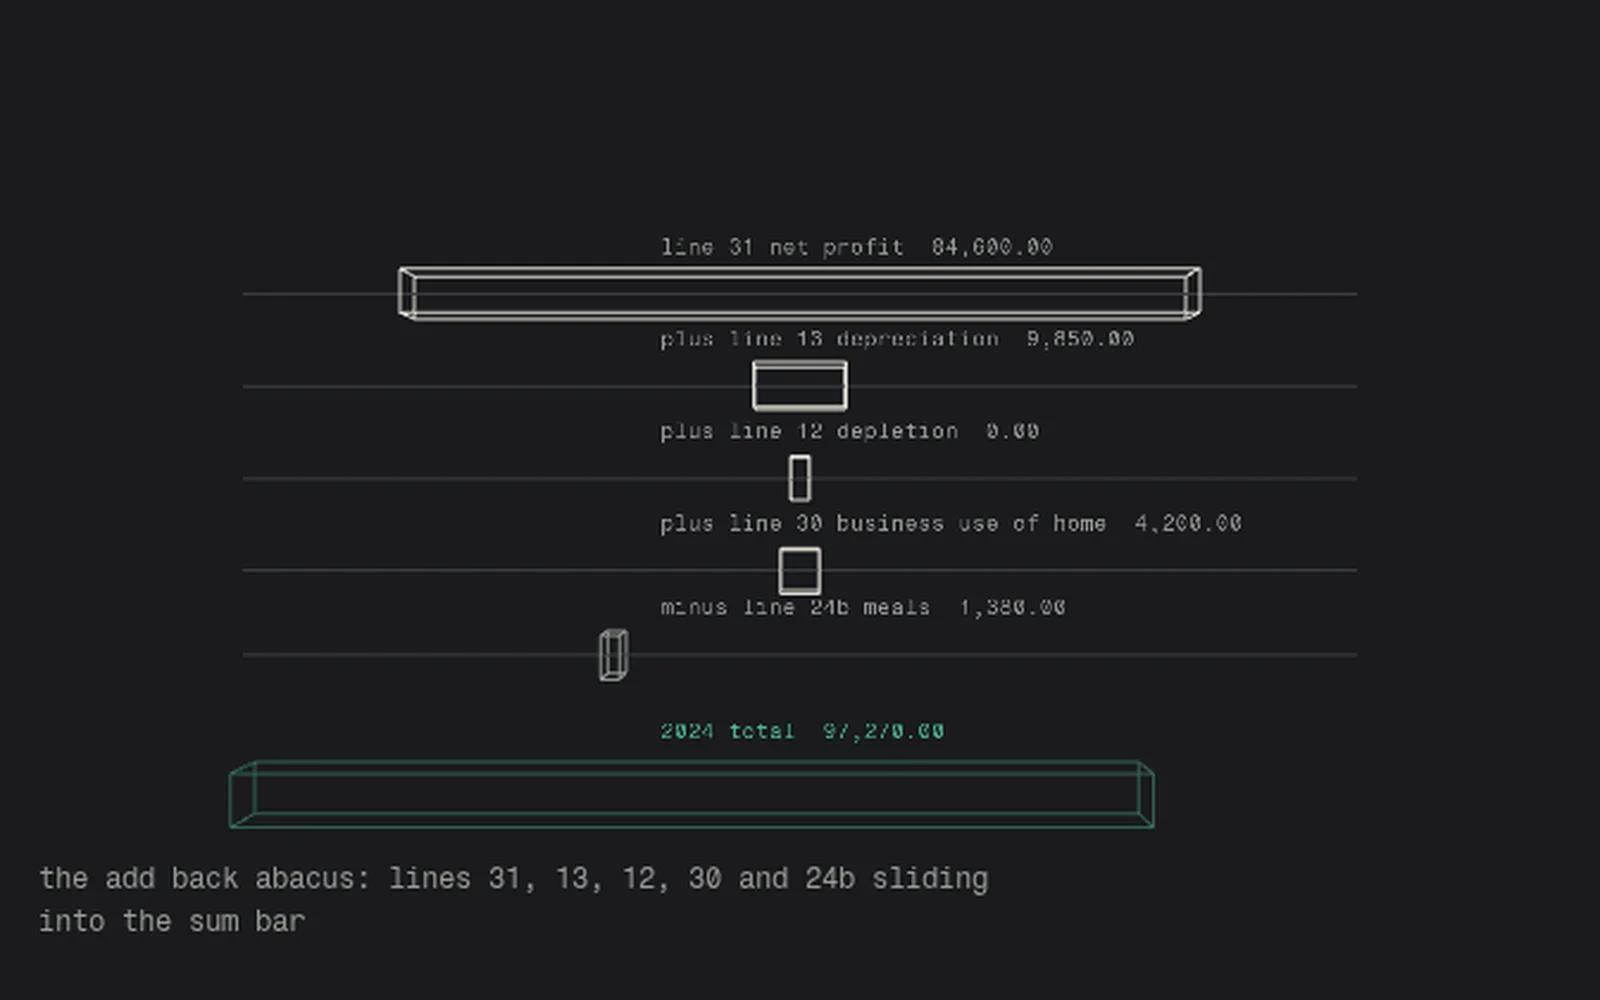Click the 'plus line 13 depreciation' label

pyautogui.click(x=897, y=339)
